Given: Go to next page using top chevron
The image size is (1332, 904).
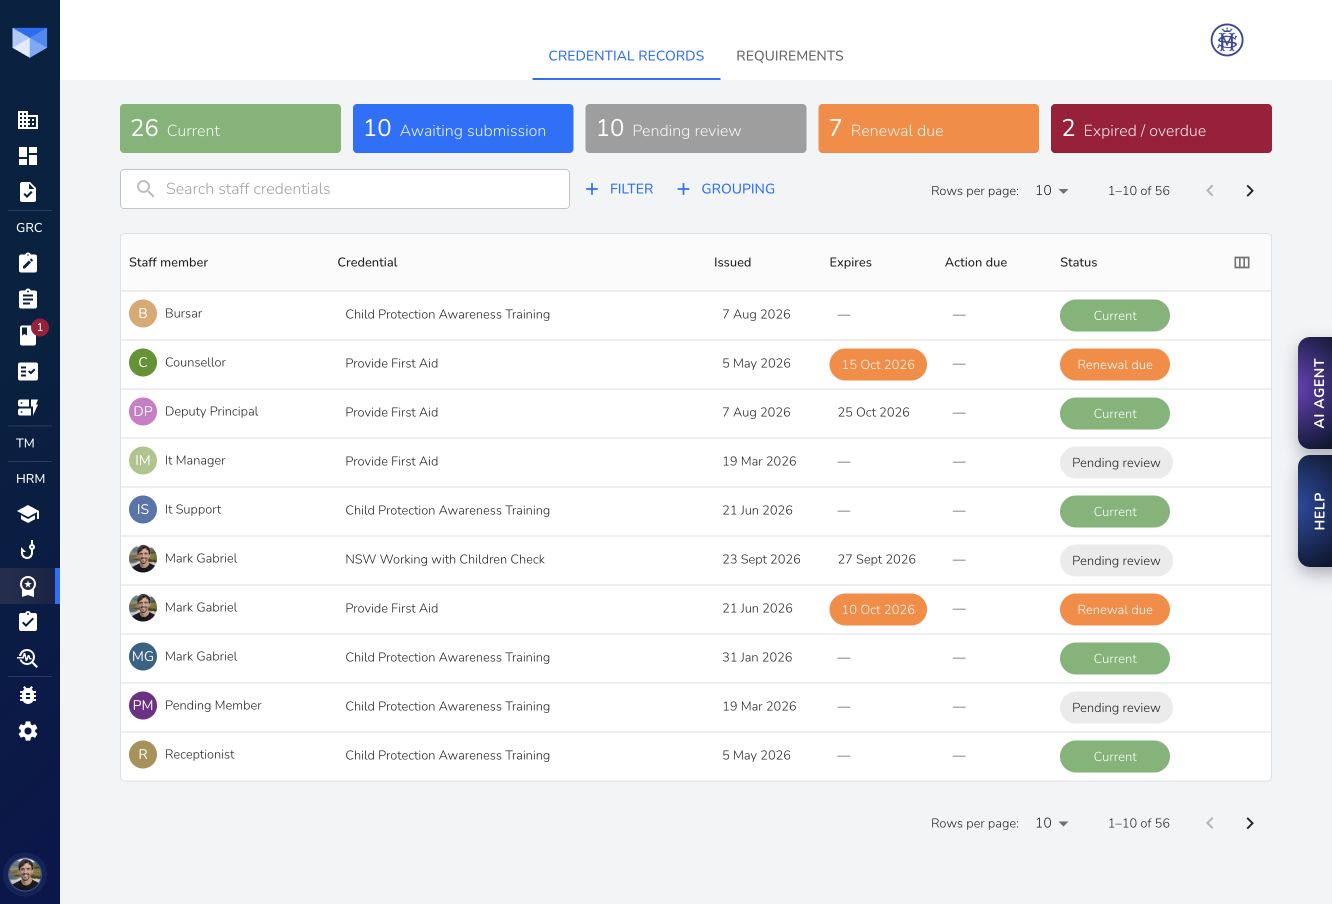Looking at the screenshot, I should click(1249, 191).
